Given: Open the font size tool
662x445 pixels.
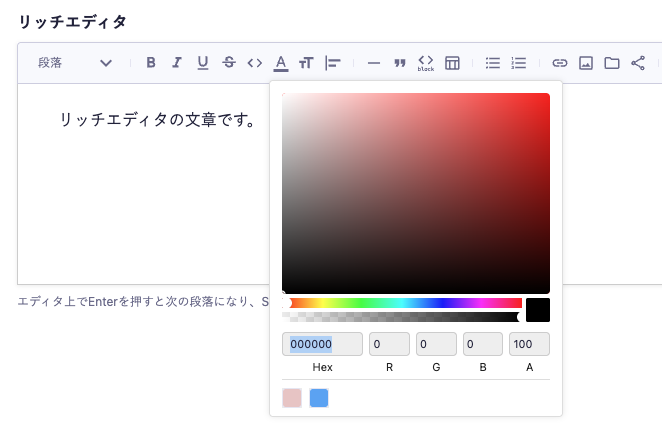Looking at the screenshot, I should pyautogui.click(x=307, y=63).
